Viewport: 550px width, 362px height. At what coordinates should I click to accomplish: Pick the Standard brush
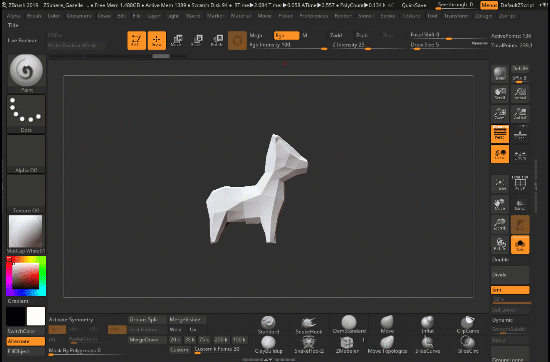268,324
